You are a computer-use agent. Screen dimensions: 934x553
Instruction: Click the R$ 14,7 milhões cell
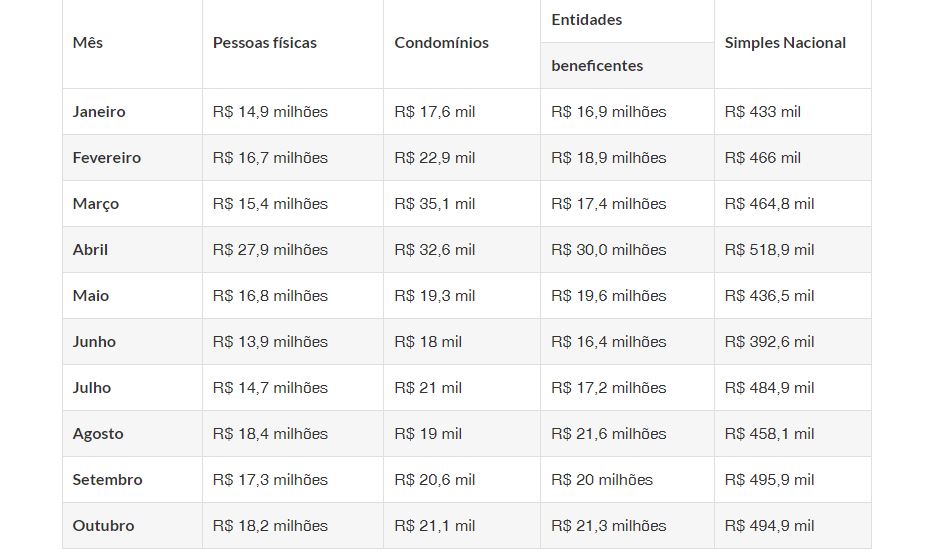coord(270,388)
